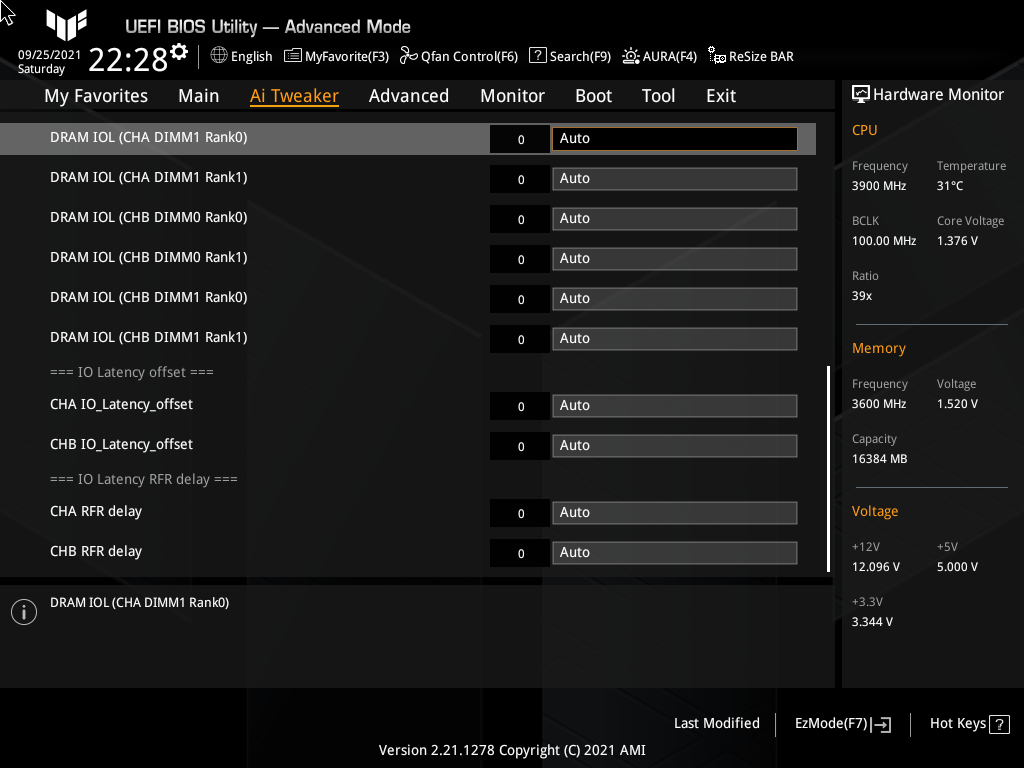Select DRAM IOL (CHB DIMM0 Rank0) label
Screen dimensions: 1024x768
click(149, 217)
